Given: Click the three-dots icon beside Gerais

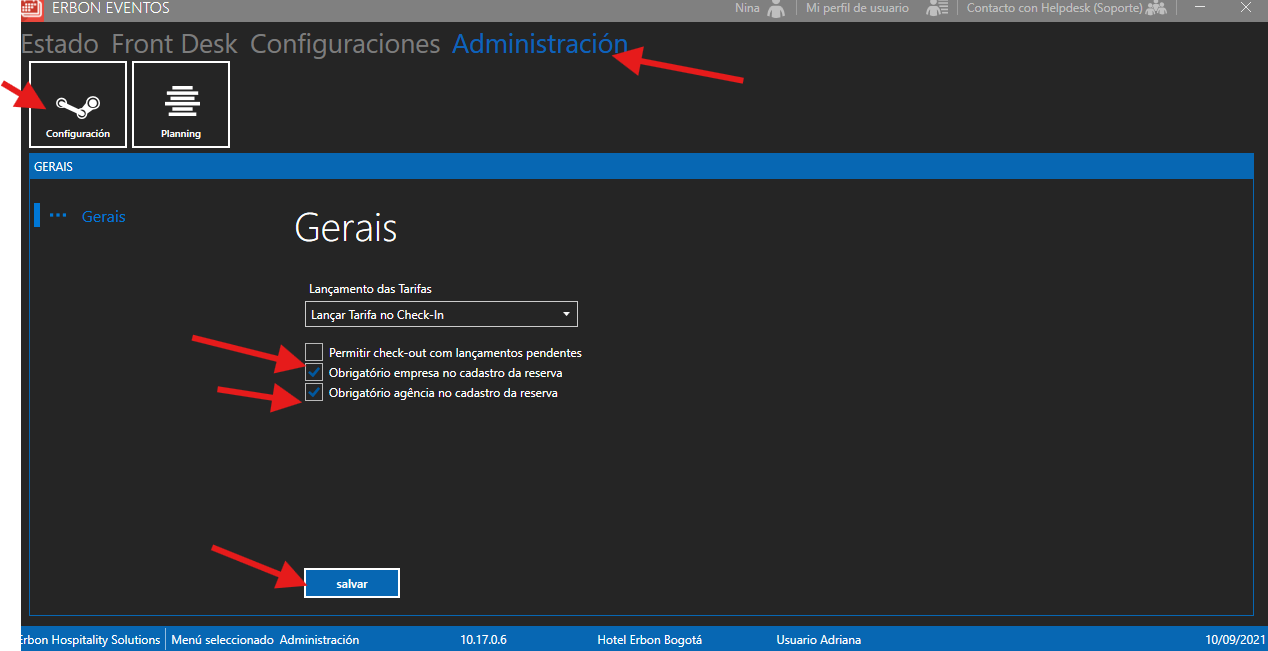Looking at the screenshot, I should [58, 216].
